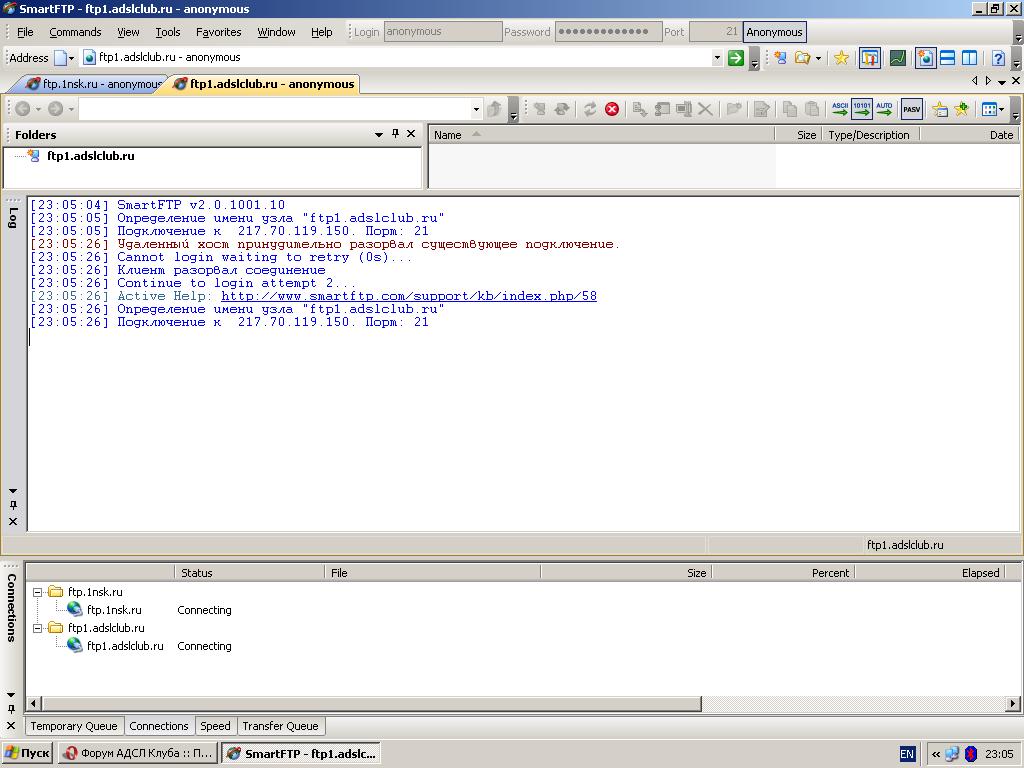Click the green Go arrow button
Image resolution: width=1024 pixels, height=768 pixels.
coord(736,57)
